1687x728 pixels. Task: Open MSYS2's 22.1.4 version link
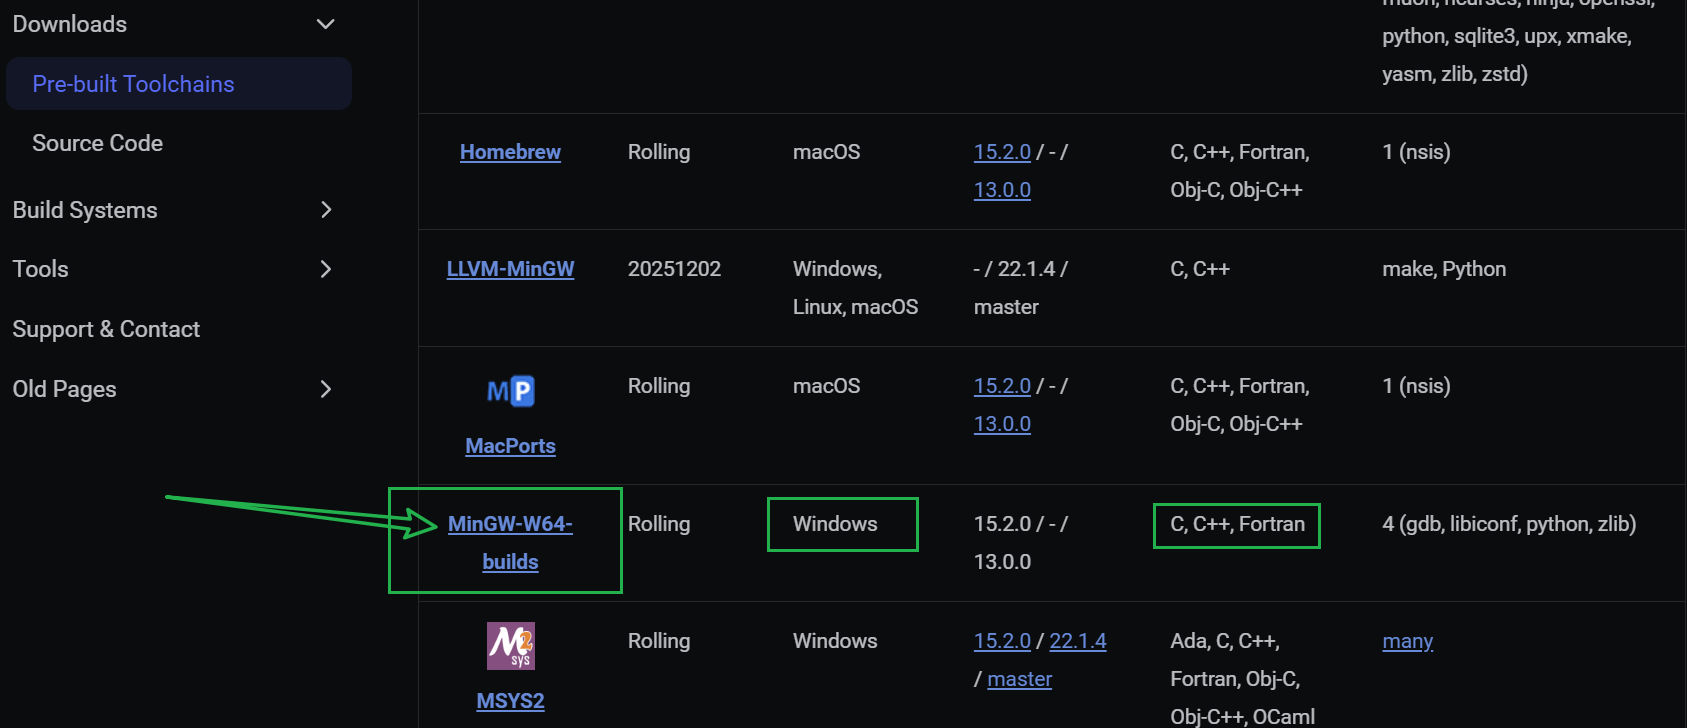1078,641
